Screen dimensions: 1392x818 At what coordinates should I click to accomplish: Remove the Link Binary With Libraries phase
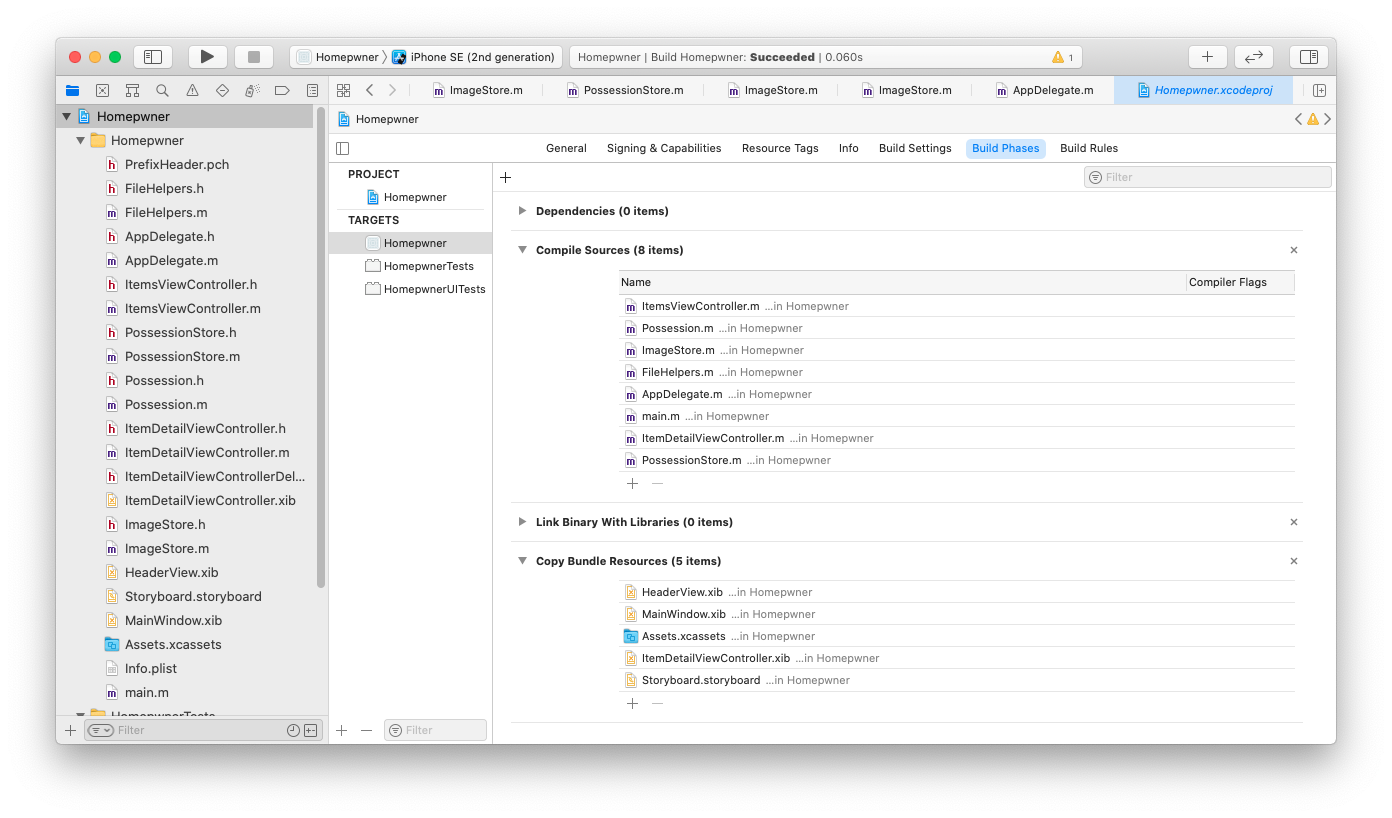(1294, 522)
